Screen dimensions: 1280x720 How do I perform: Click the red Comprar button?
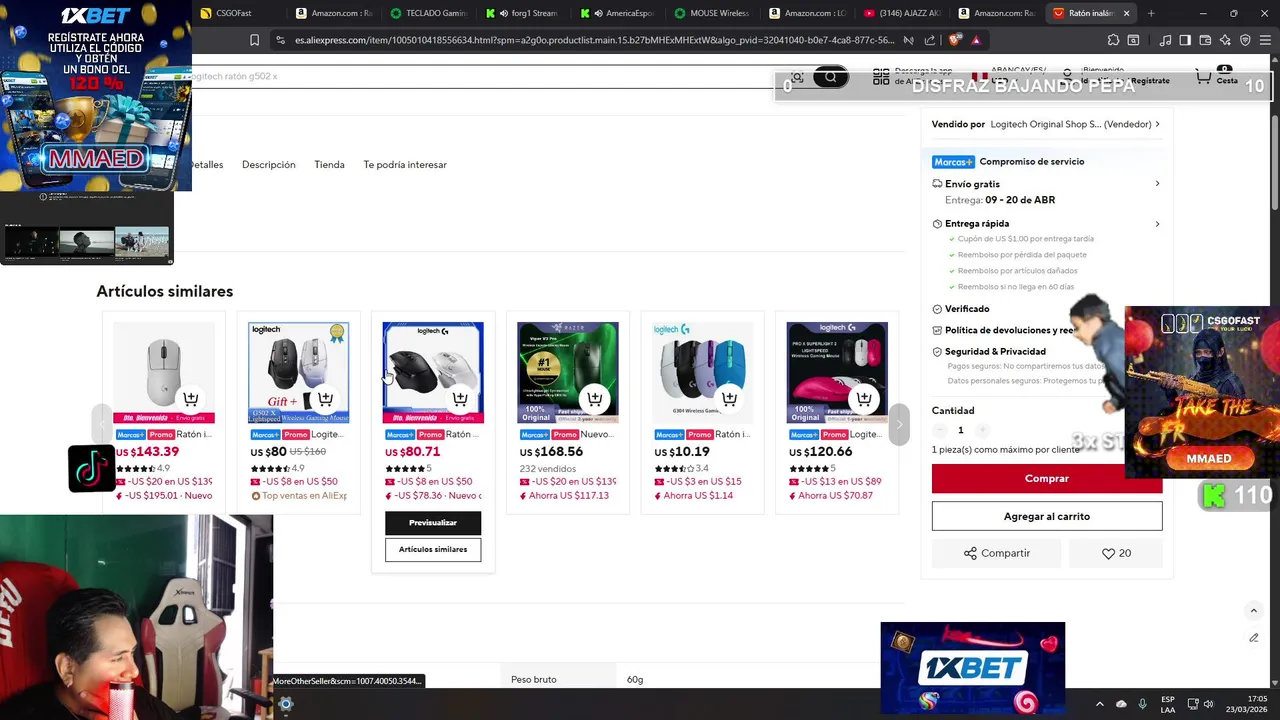(x=1047, y=479)
